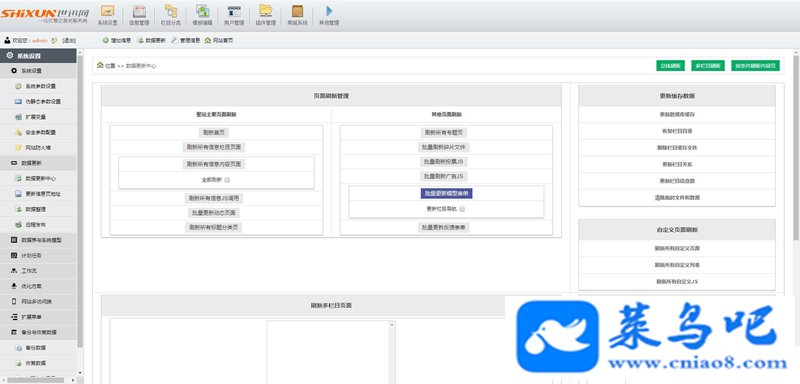Open the 用户管理 toolbar icon

234,11
